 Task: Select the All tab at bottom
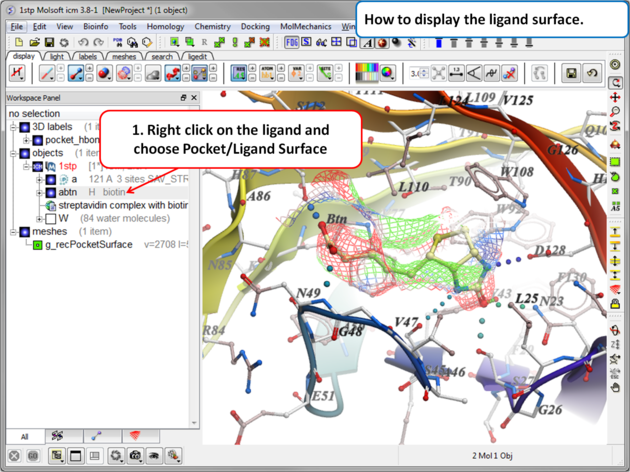tap(25, 437)
